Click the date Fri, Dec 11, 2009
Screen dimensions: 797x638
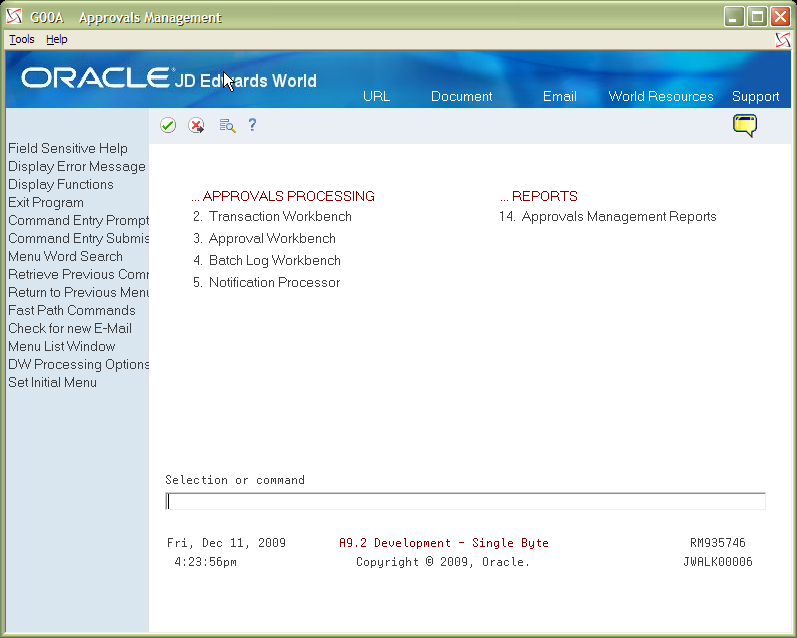pyautogui.click(x=226, y=543)
